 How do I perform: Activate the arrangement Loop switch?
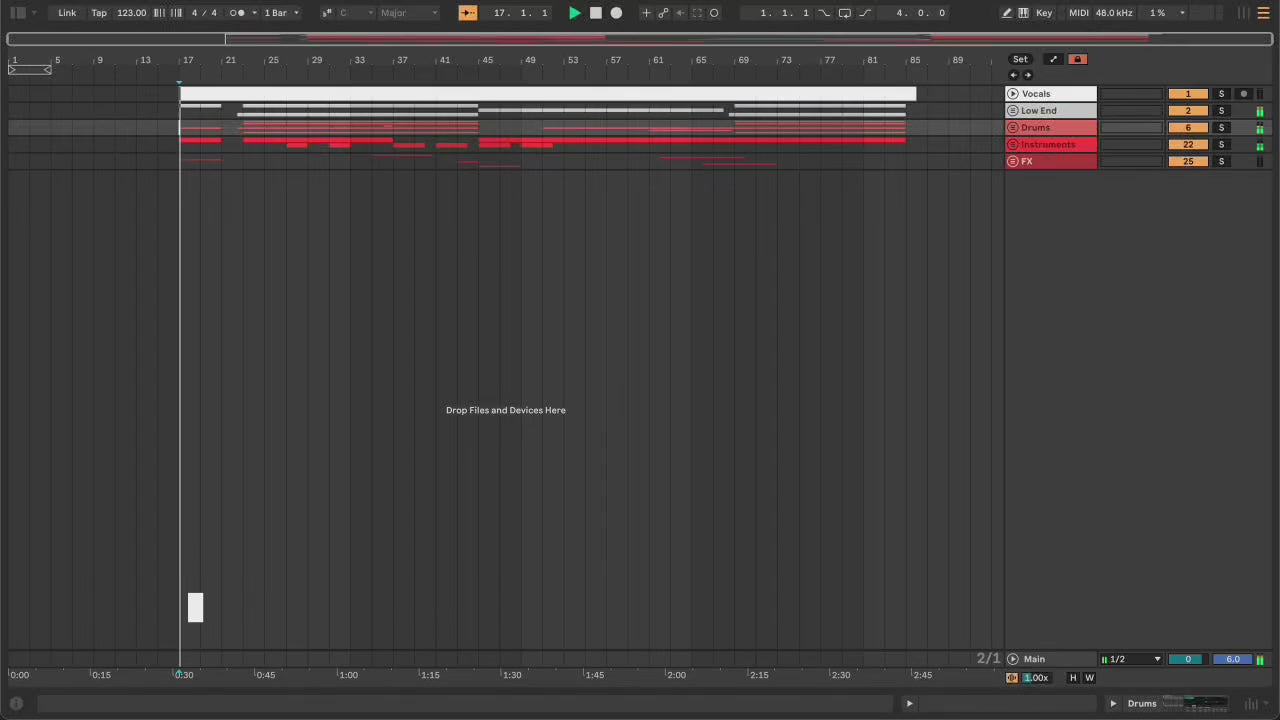tap(845, 13)
